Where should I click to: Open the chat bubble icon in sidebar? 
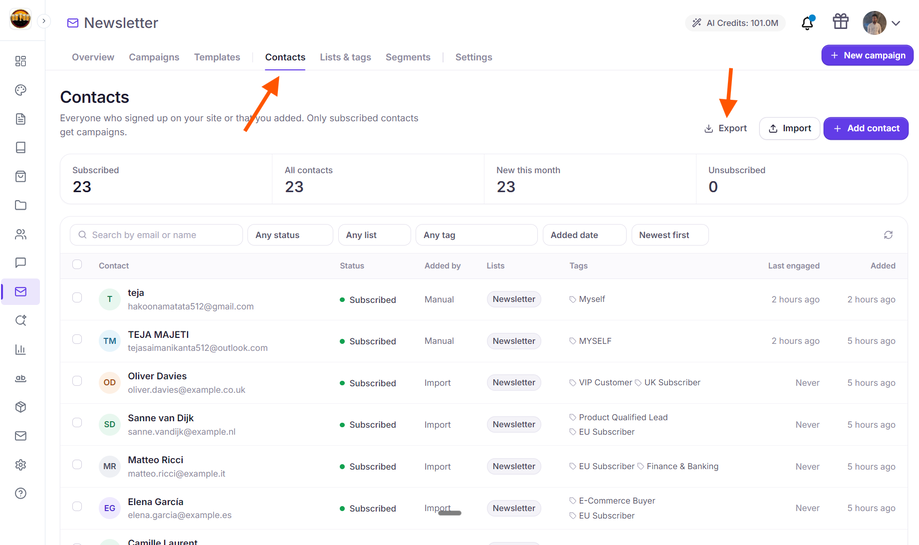pyautogui.click(x=21, y=263)
